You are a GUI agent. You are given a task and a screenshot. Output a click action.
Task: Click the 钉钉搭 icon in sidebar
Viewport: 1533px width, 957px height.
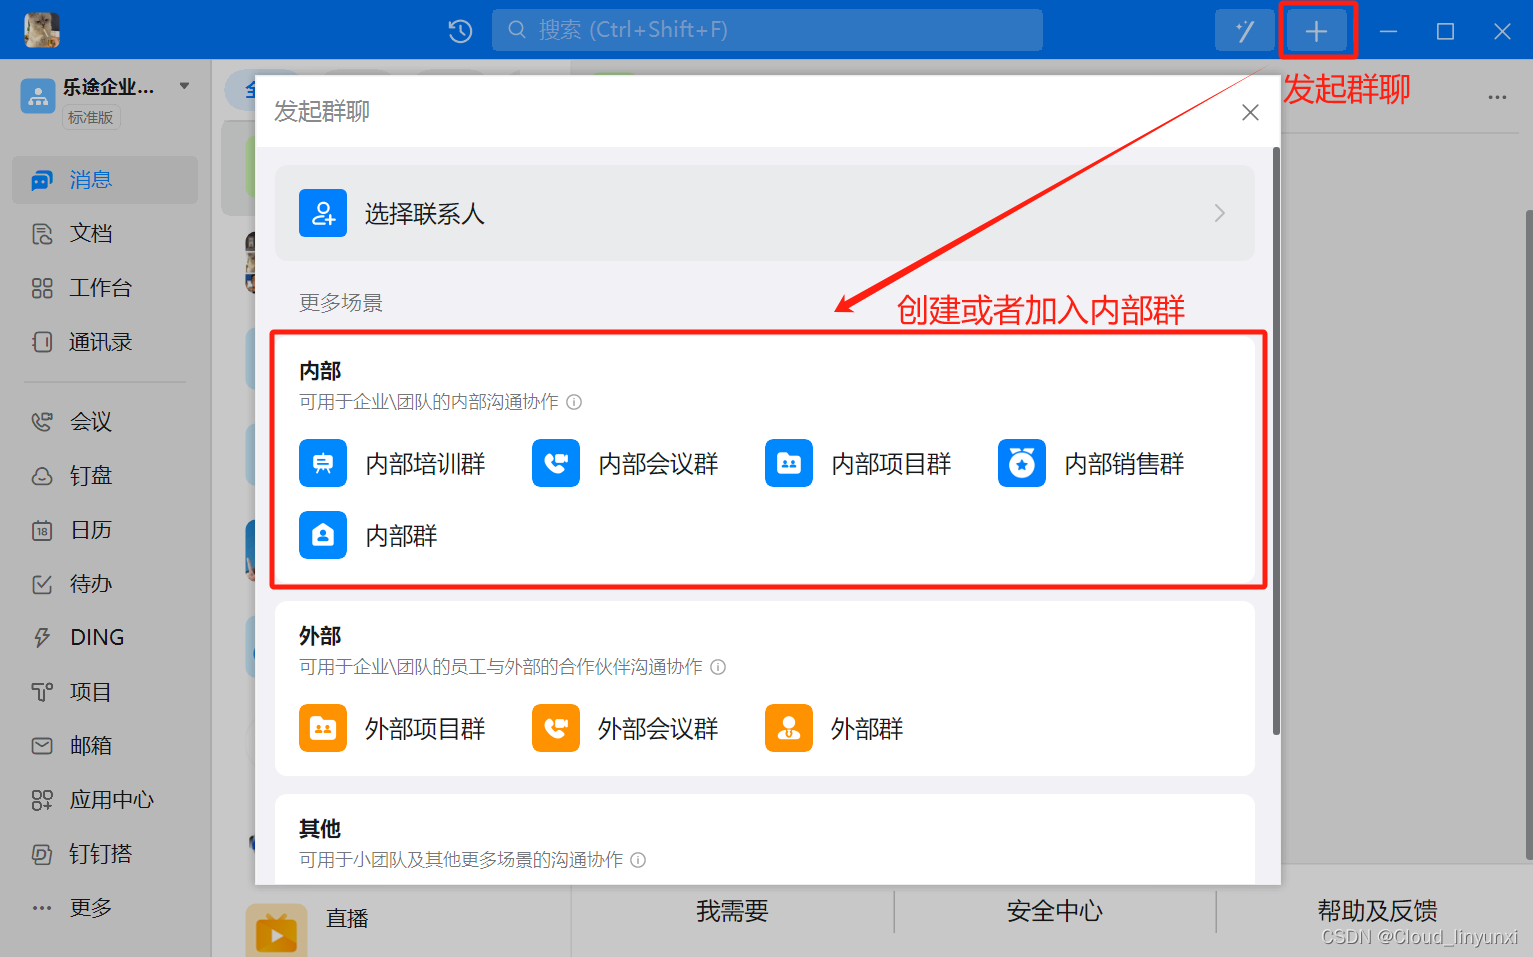pyautogui.click(x=42, y=854)
